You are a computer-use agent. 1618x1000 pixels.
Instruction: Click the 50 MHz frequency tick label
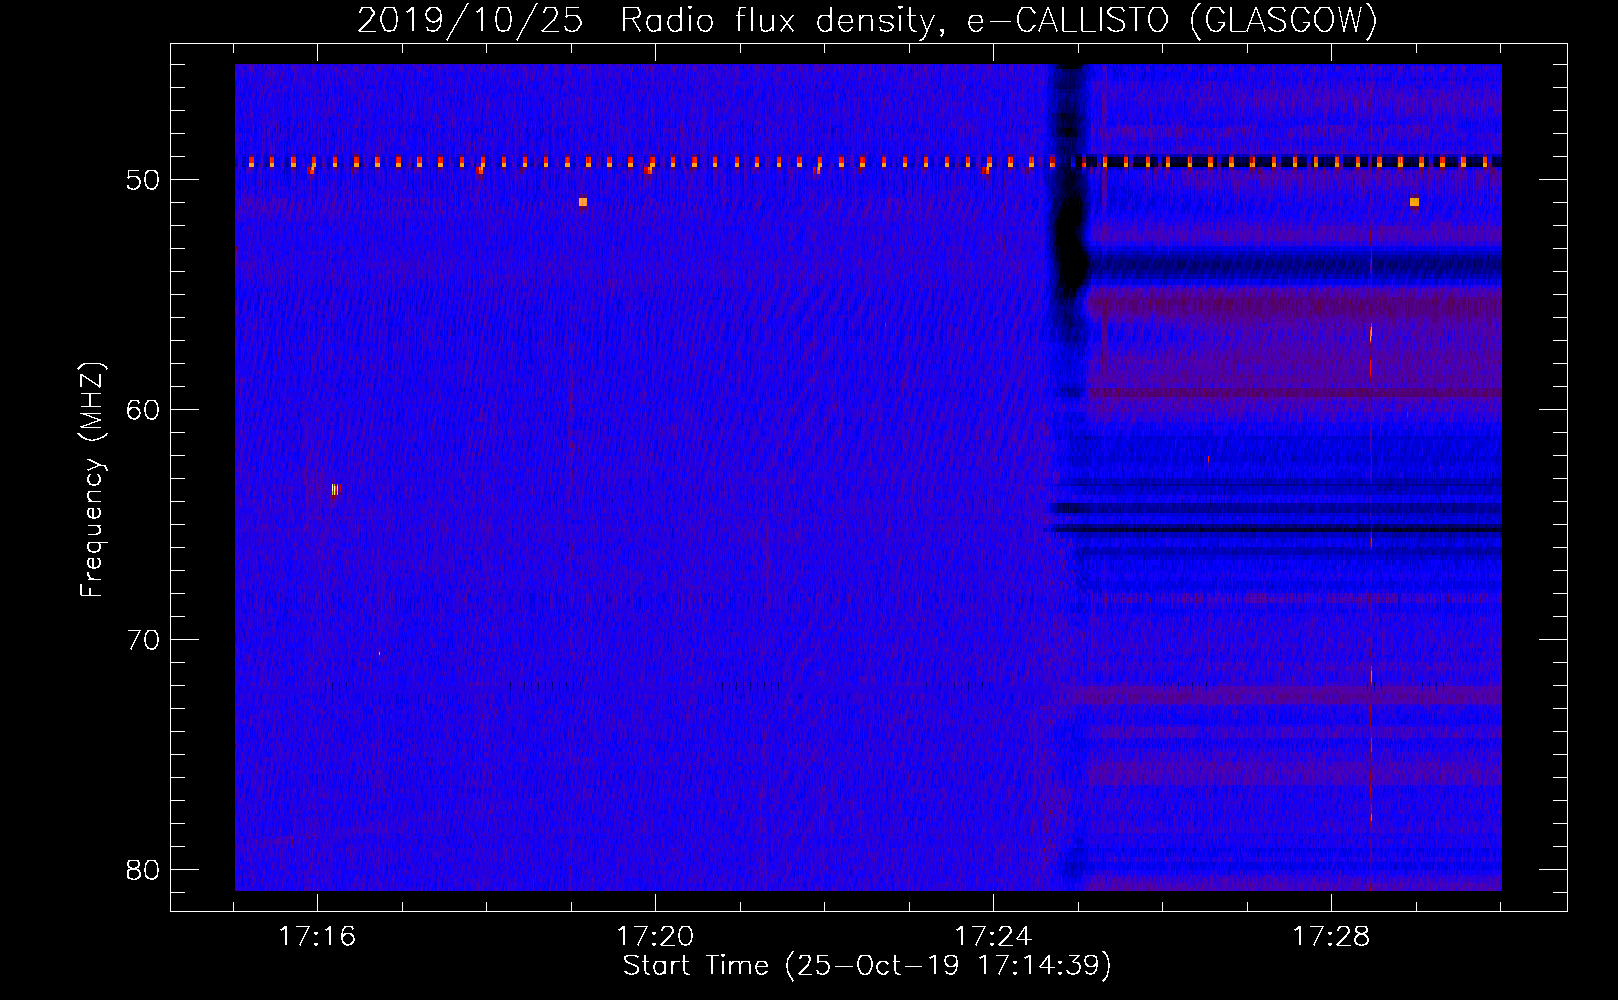point(144,180)
